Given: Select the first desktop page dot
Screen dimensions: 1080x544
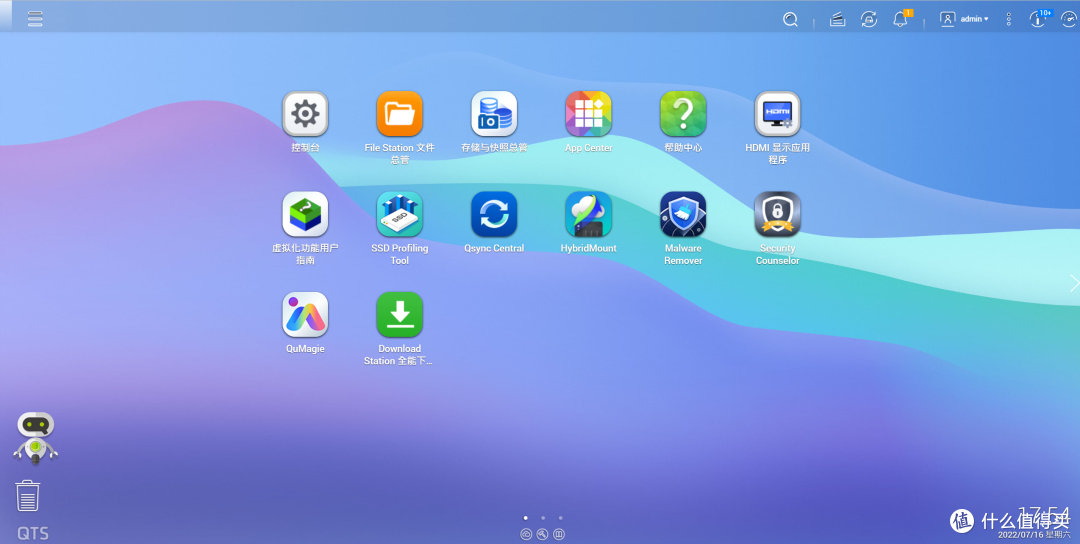Looking at the screenshot, I should [526, 517].
